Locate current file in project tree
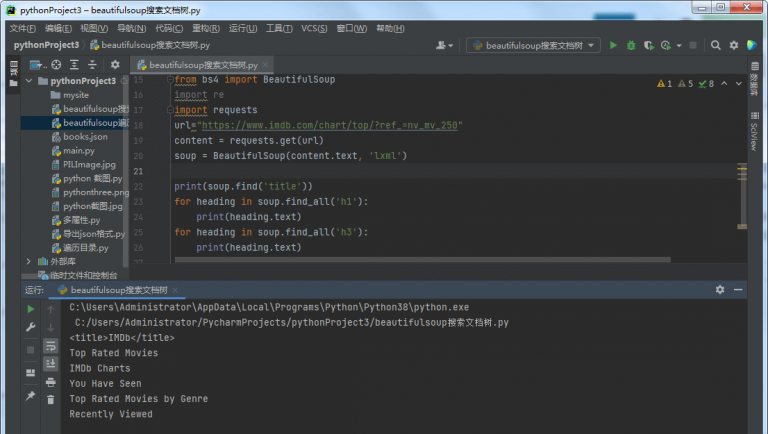768x434 pixels. click(56, 65)
